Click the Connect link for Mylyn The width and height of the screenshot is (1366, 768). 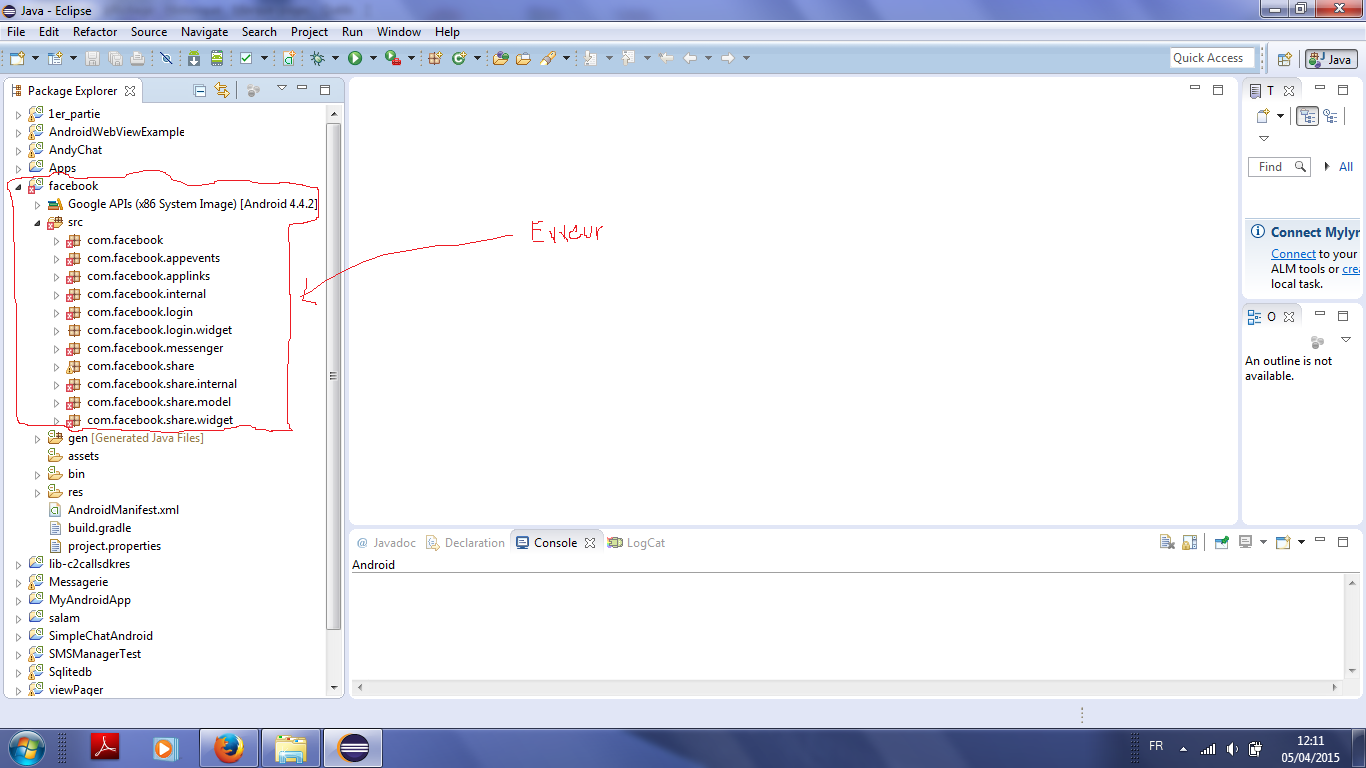pyautogui.click(x=1293, y=254)
